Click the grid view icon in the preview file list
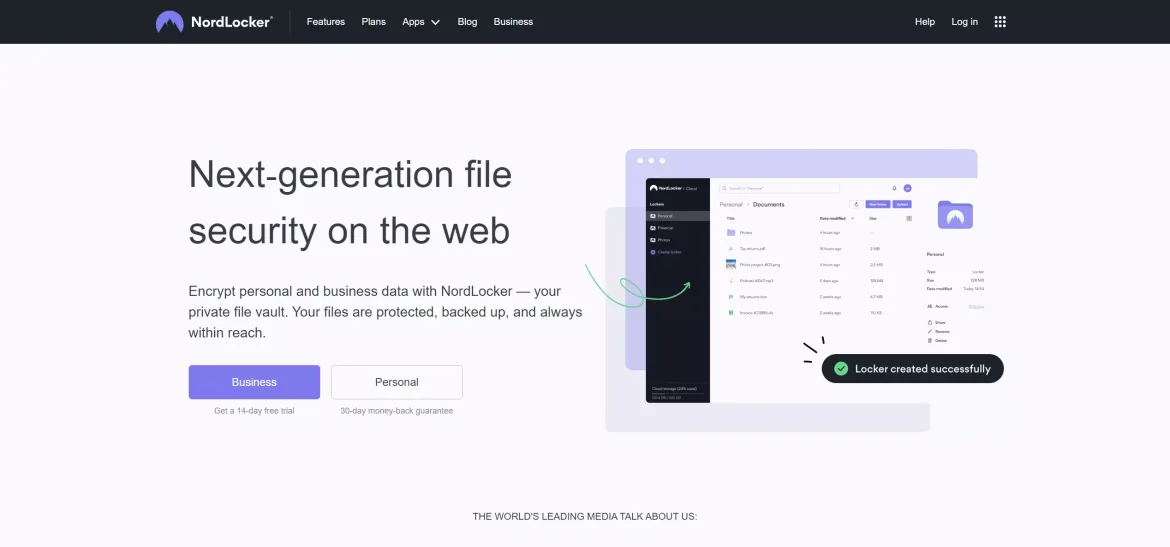The image size is (1170, 547). pyautogui.click(x=909, y=219)
